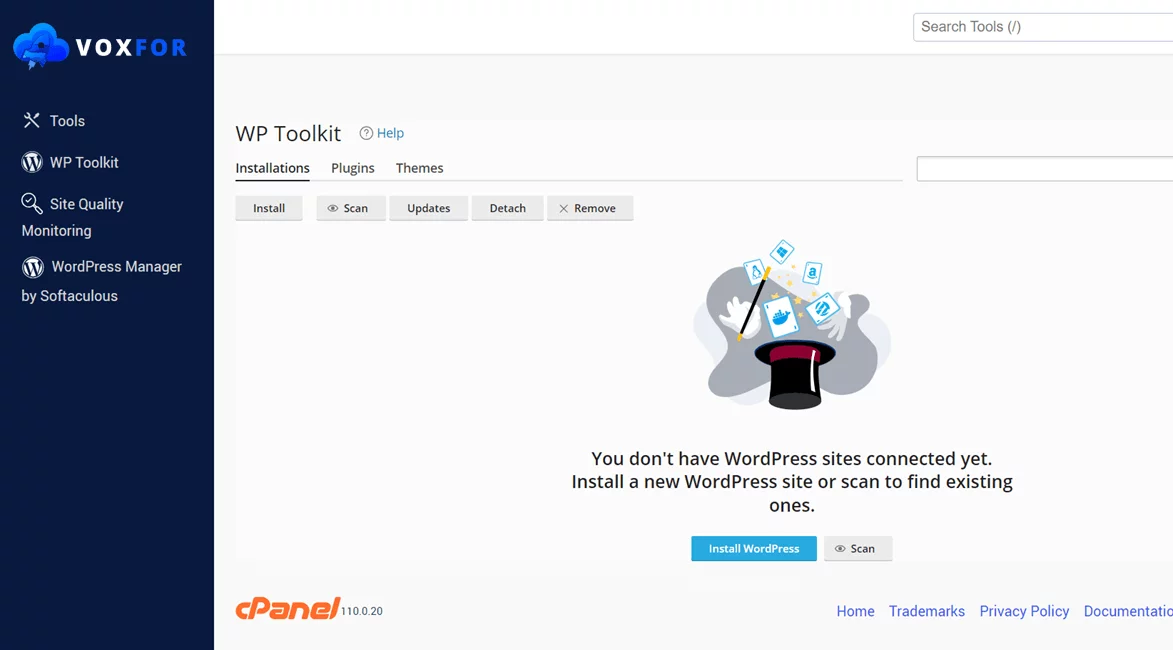Switch to the Plugins tab
The width and height of the screenshot is (1173, 650).
pyautogui.click(x=353, y=168)
